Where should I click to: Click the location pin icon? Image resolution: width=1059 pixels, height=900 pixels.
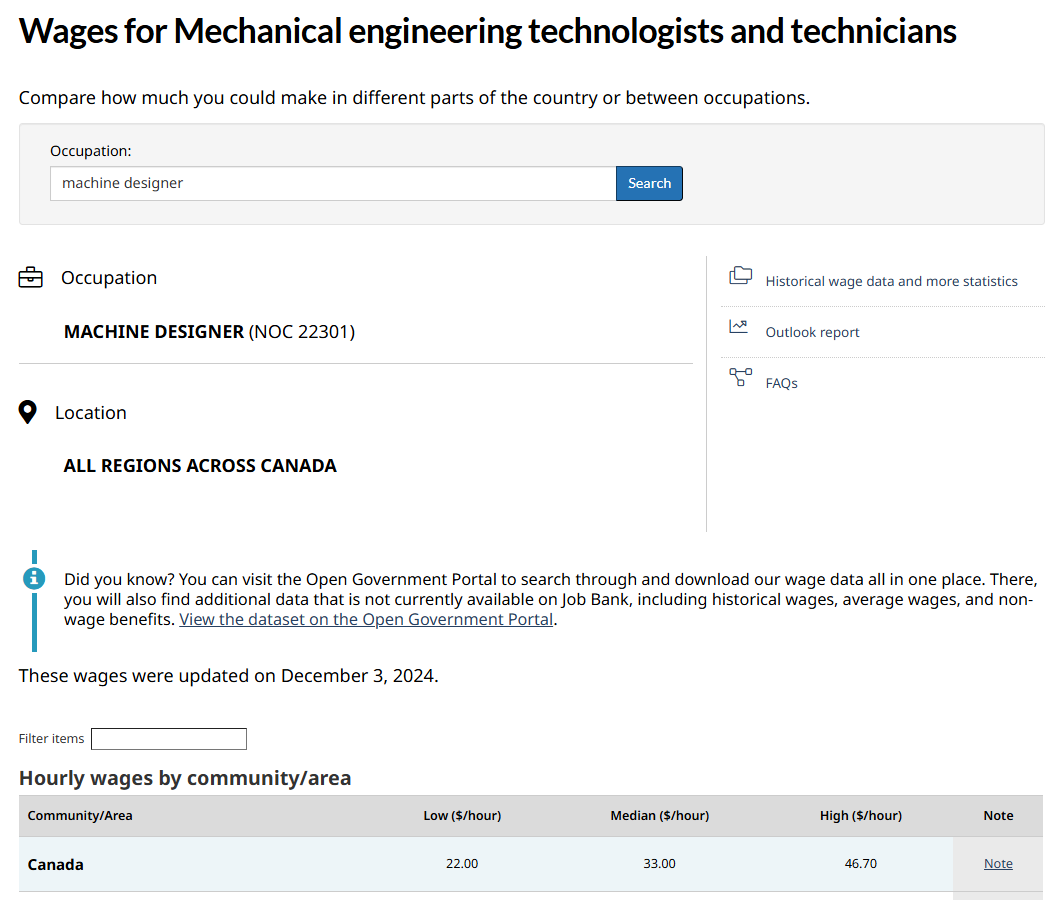(28, 412)
